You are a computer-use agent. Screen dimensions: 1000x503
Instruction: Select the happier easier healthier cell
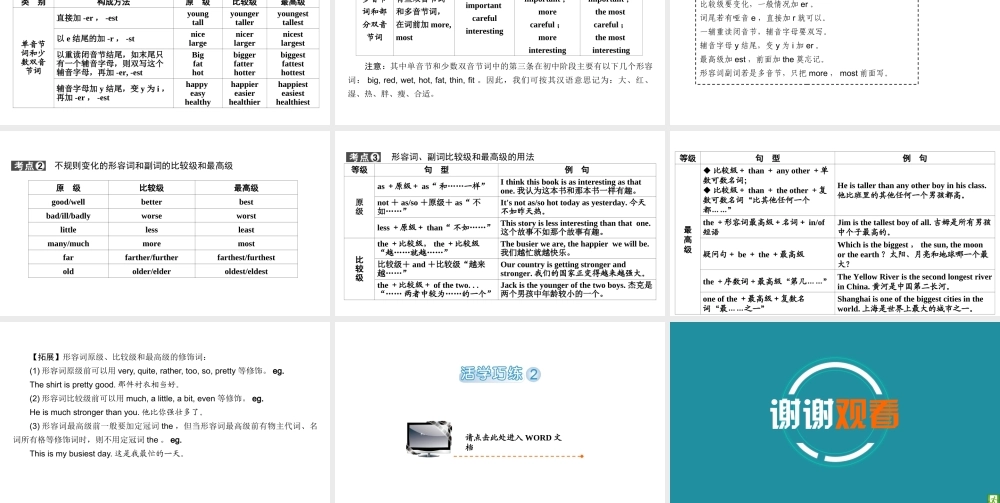[244, 93]
